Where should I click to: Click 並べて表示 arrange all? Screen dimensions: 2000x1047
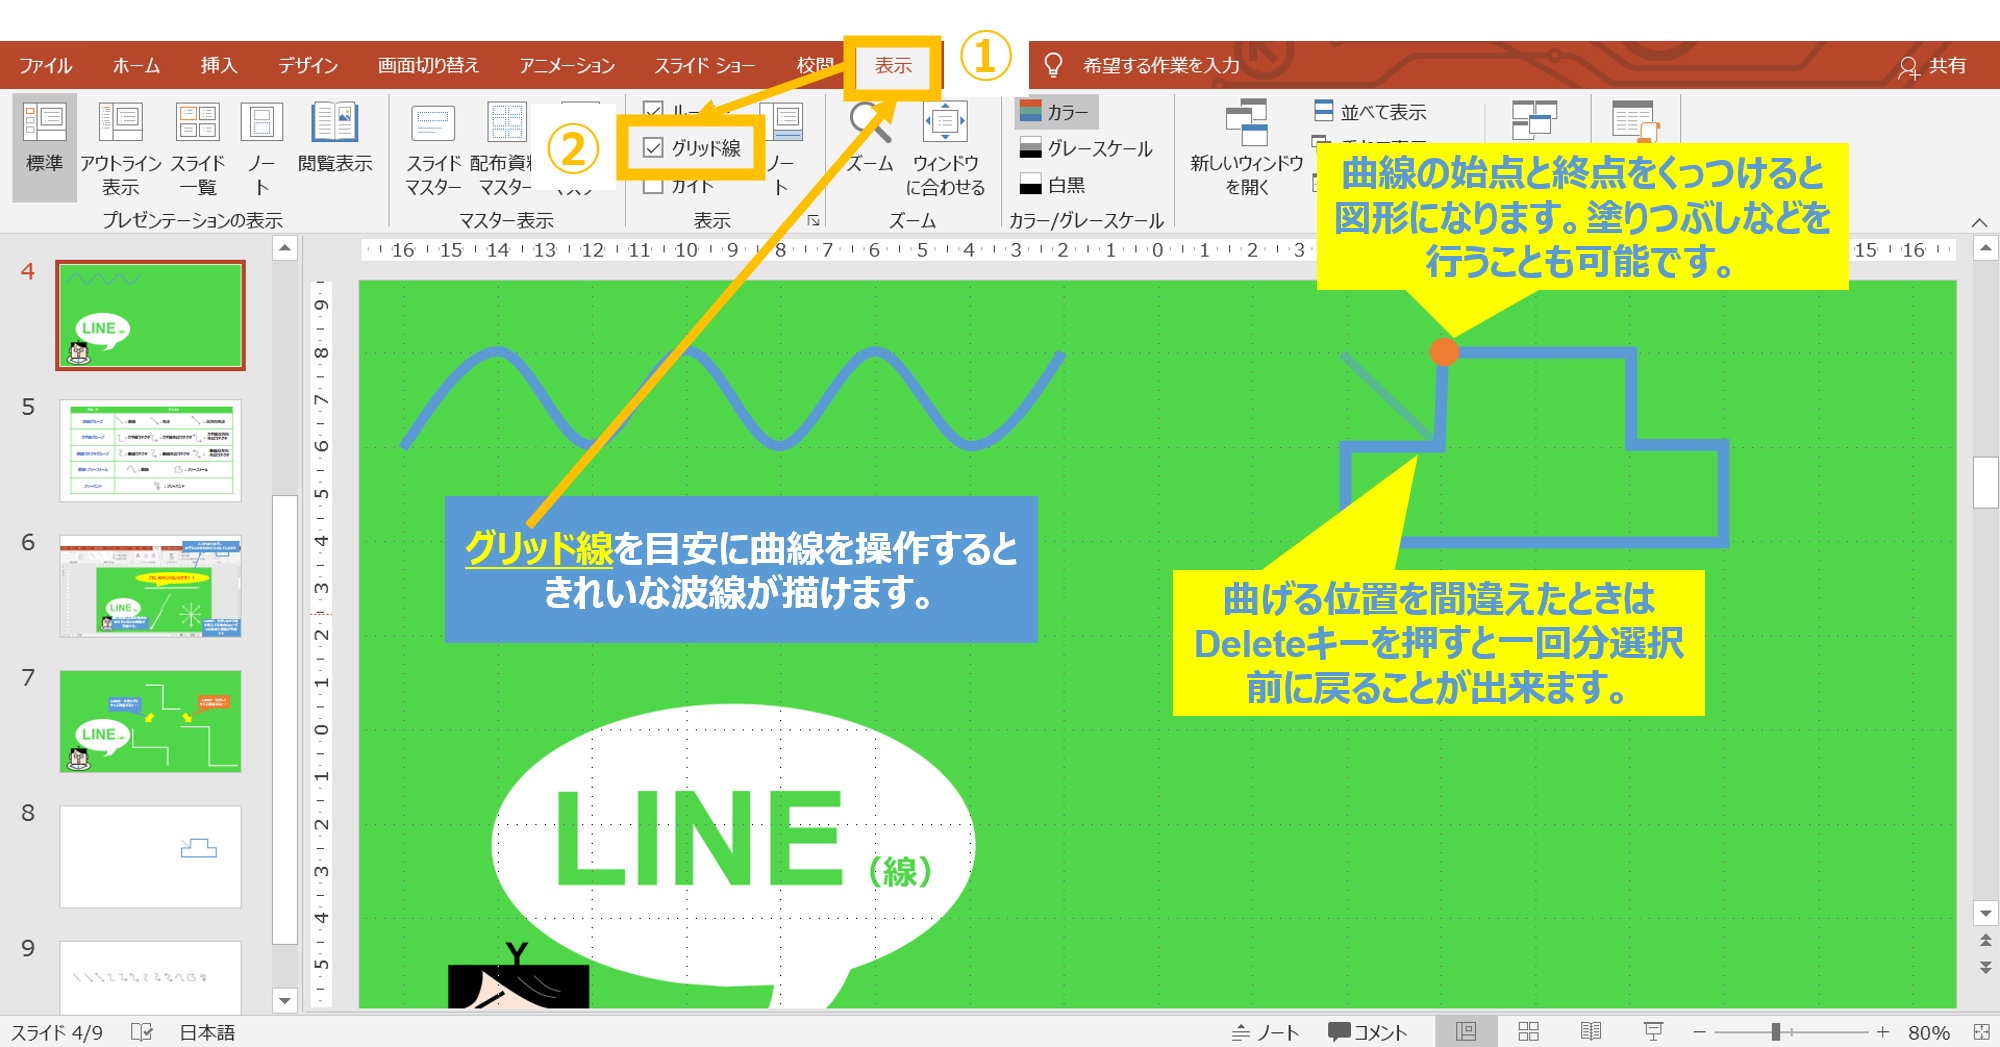[1370, 111]
